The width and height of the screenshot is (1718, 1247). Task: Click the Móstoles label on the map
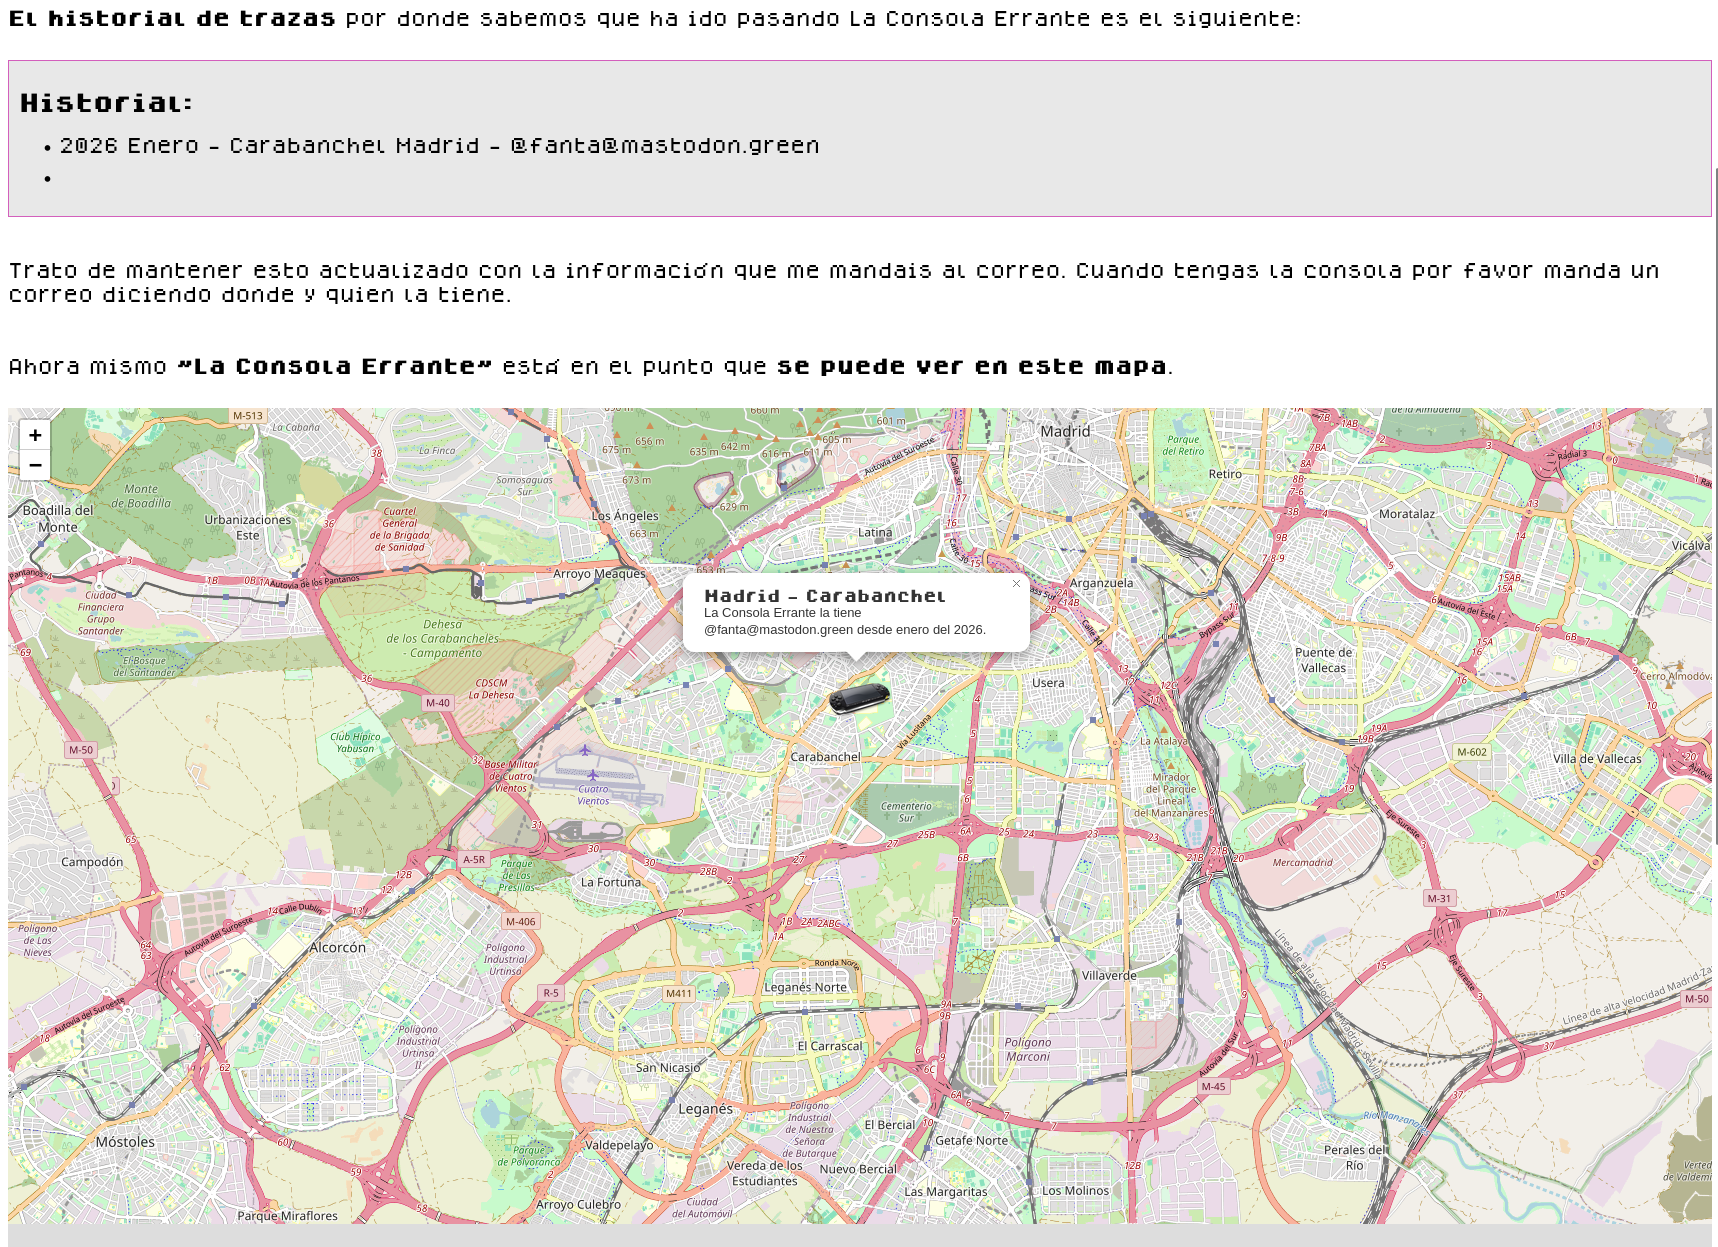(x=125, y=1142)
